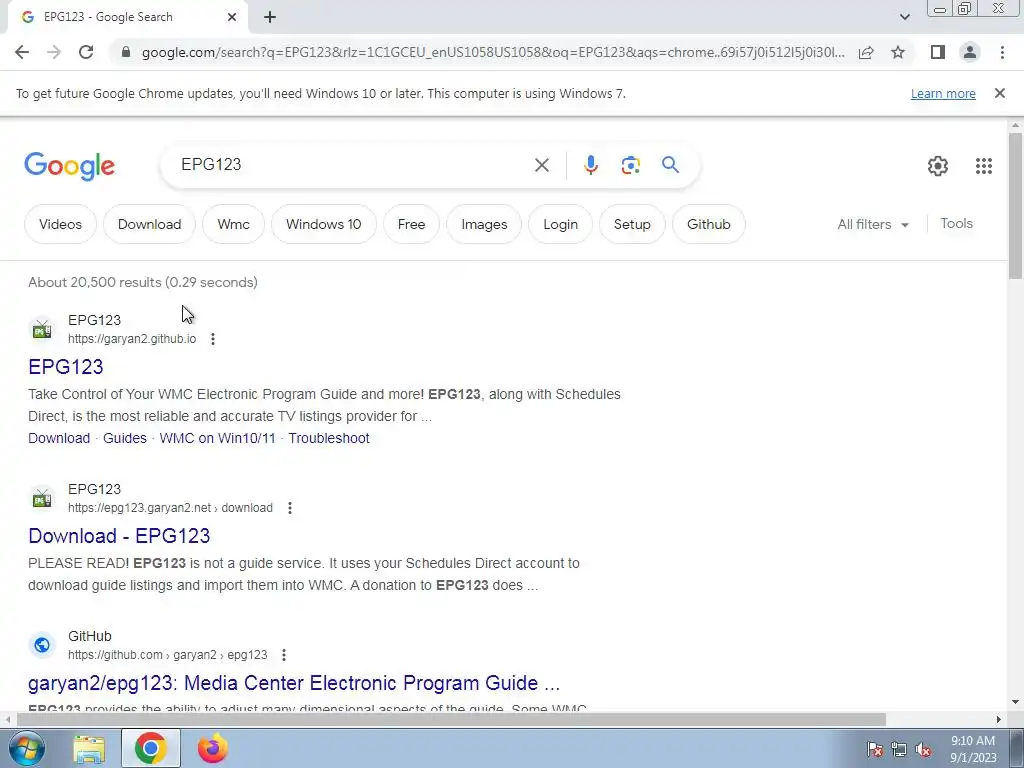Screen dimensions: 1024x768
Task: Open the Action Center flag icon
Action: click(875, 750)
